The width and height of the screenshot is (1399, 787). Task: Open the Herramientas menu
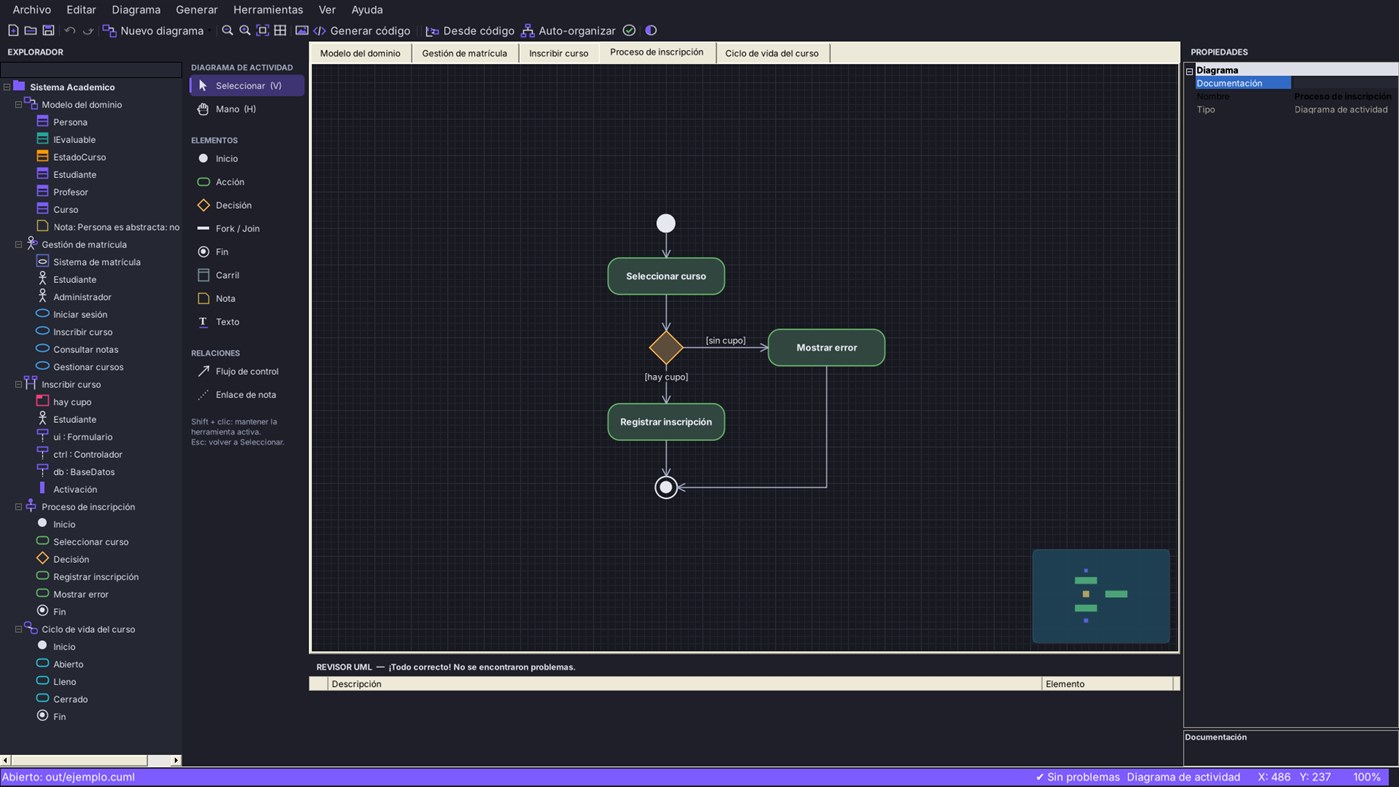268,10
